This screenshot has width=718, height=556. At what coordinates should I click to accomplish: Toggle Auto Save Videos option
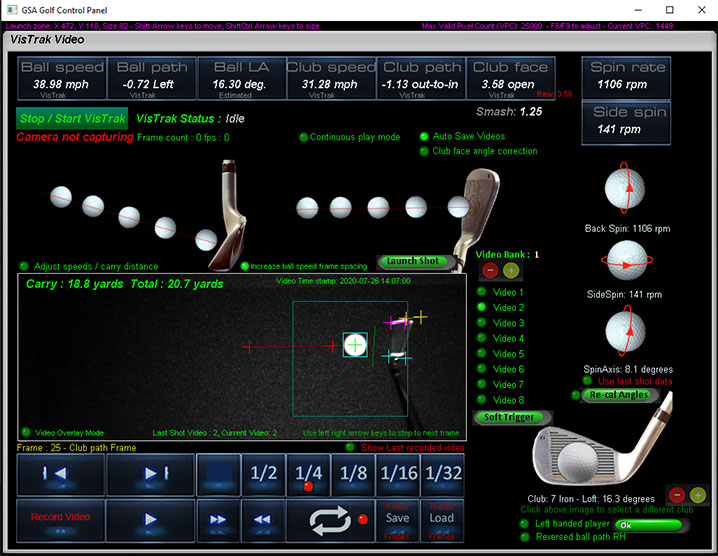click(424, 136)
